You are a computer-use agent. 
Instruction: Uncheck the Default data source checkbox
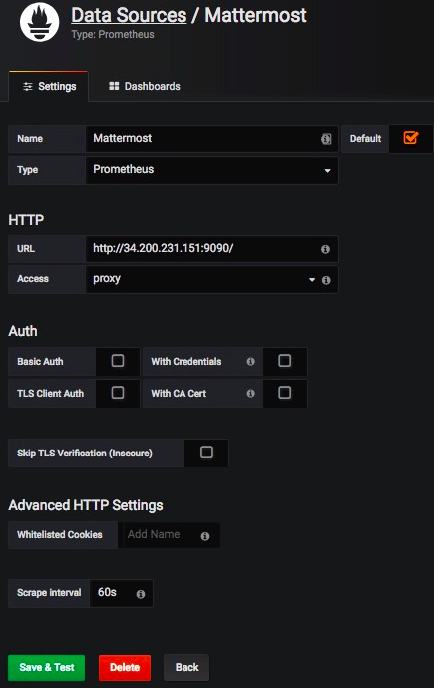[x=411, y=138]
